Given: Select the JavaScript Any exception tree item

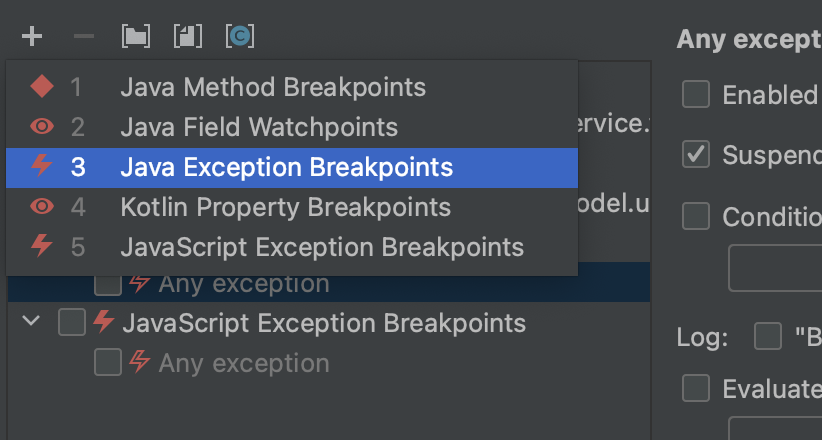Looking at the screenshot, I should pyautogui.click(x=243, y=363).
